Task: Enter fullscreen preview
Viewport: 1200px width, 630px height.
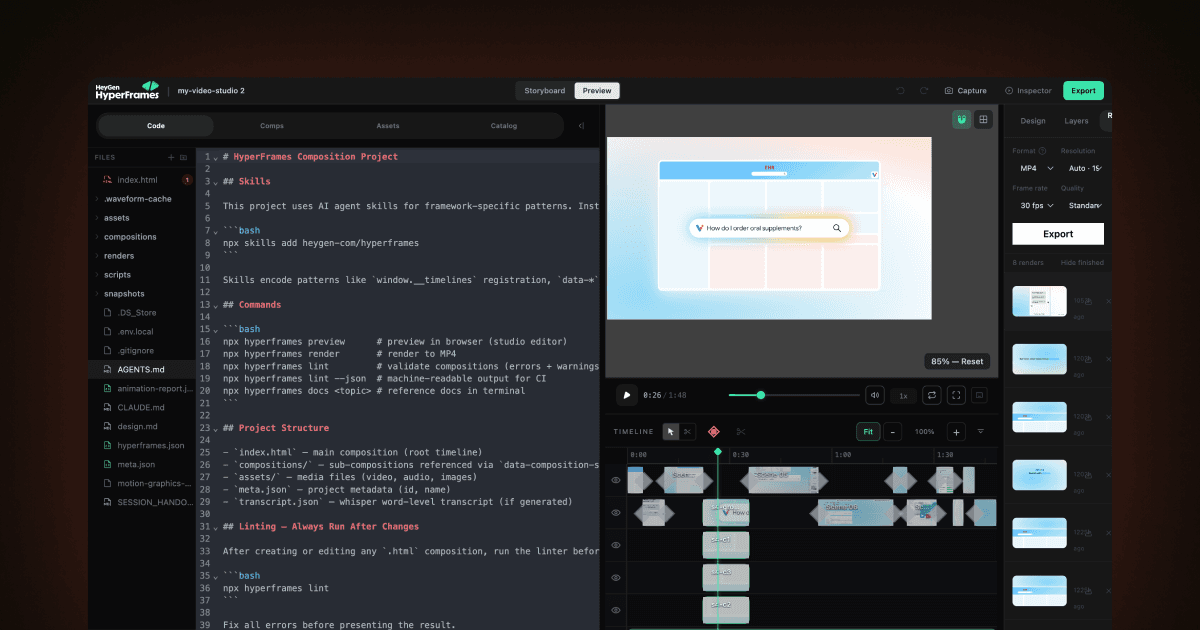Action: 955,395
